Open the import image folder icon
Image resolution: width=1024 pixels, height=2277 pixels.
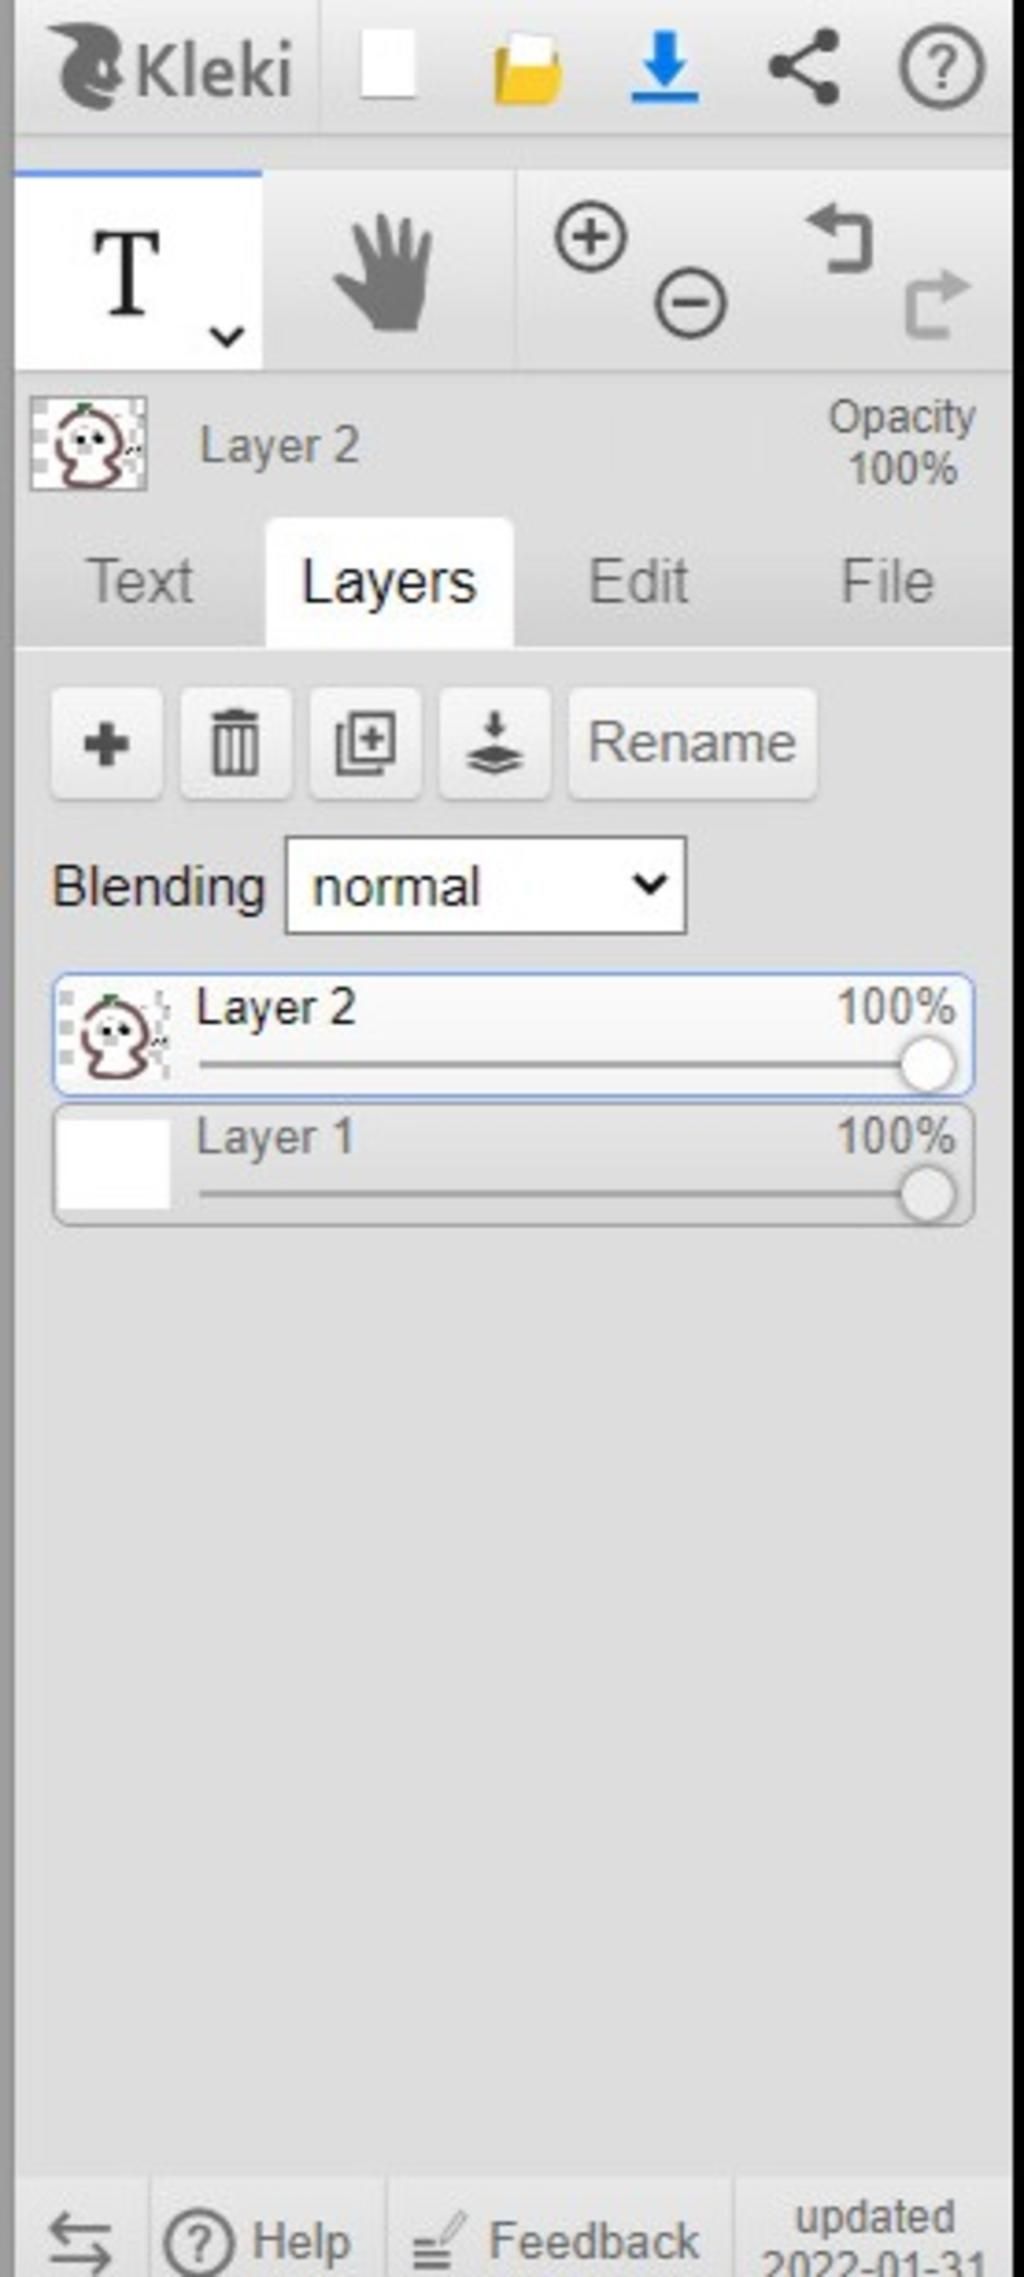(x=527, y=68)
